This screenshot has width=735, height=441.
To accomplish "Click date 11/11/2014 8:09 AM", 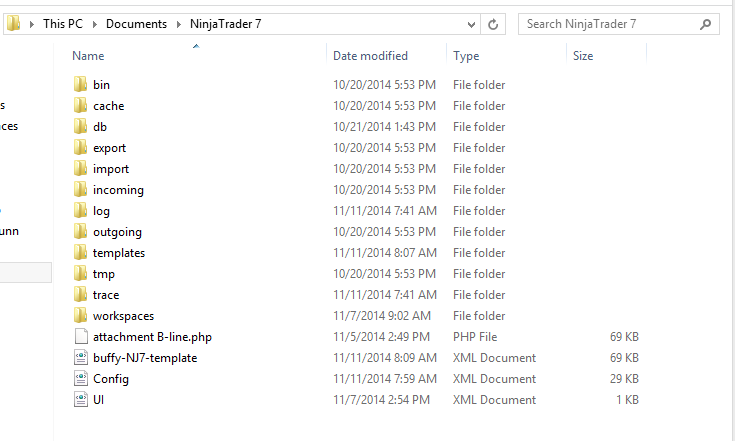I will click(385, 358).
